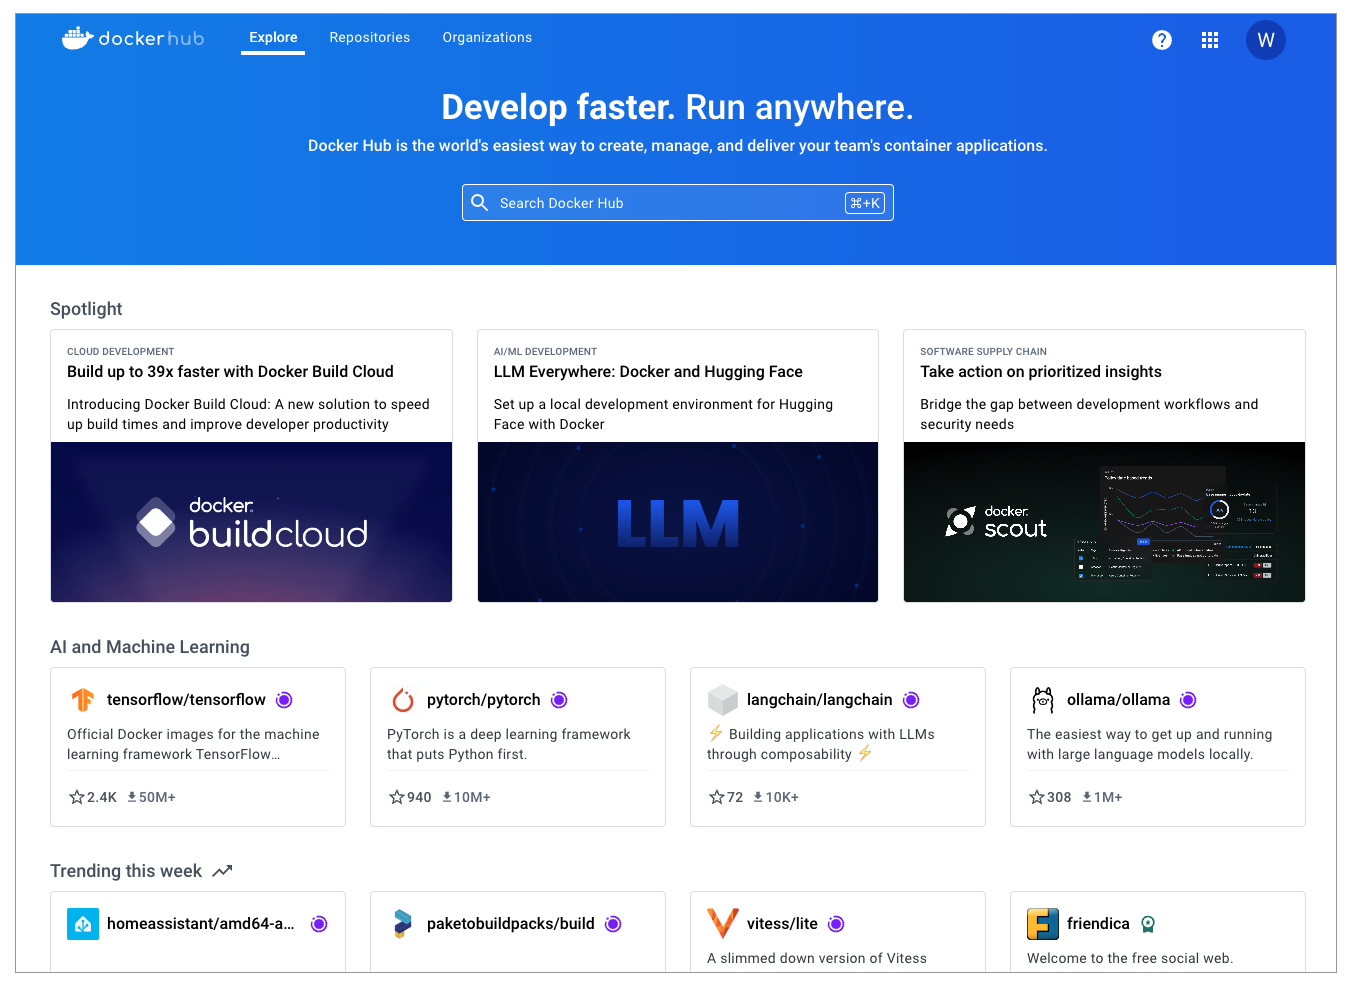Open pytorch/pytorch repository

pos(483,700)
